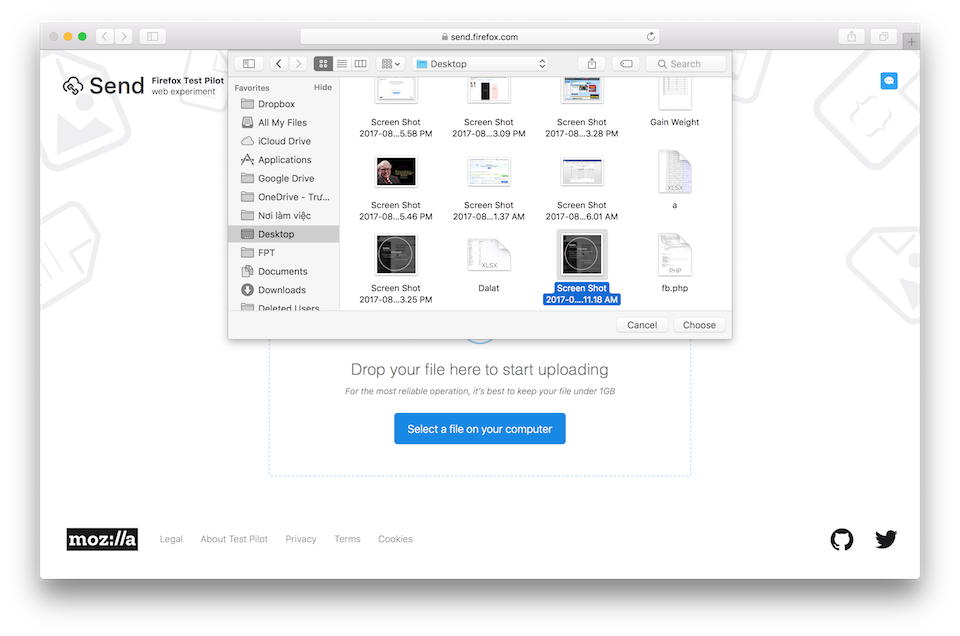
Task: Click the Choose button
Action: (x=699, y=325)
